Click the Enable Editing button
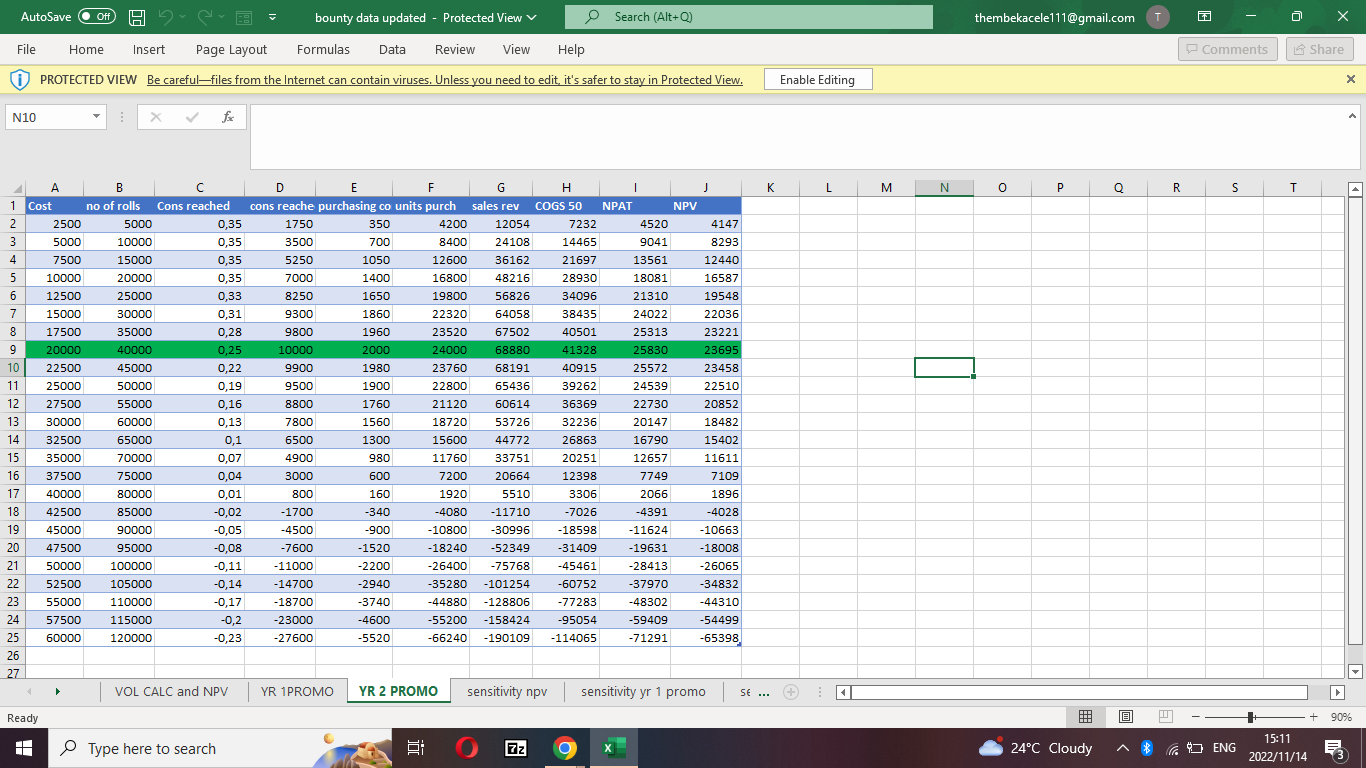The image size is (1366, 768). click(x=817, y=80)
